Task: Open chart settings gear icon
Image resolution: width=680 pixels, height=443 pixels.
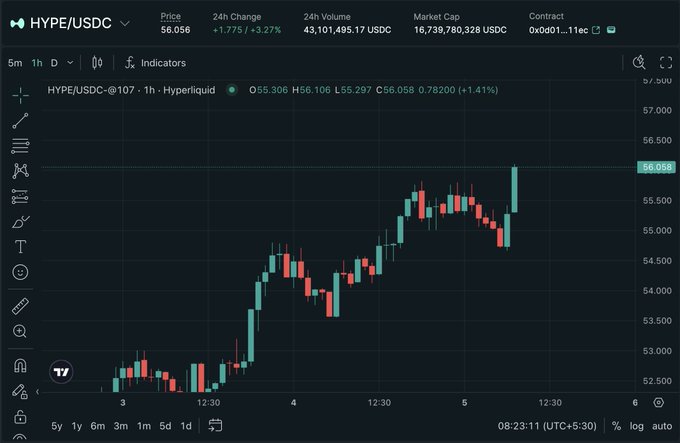Action: 658,402
